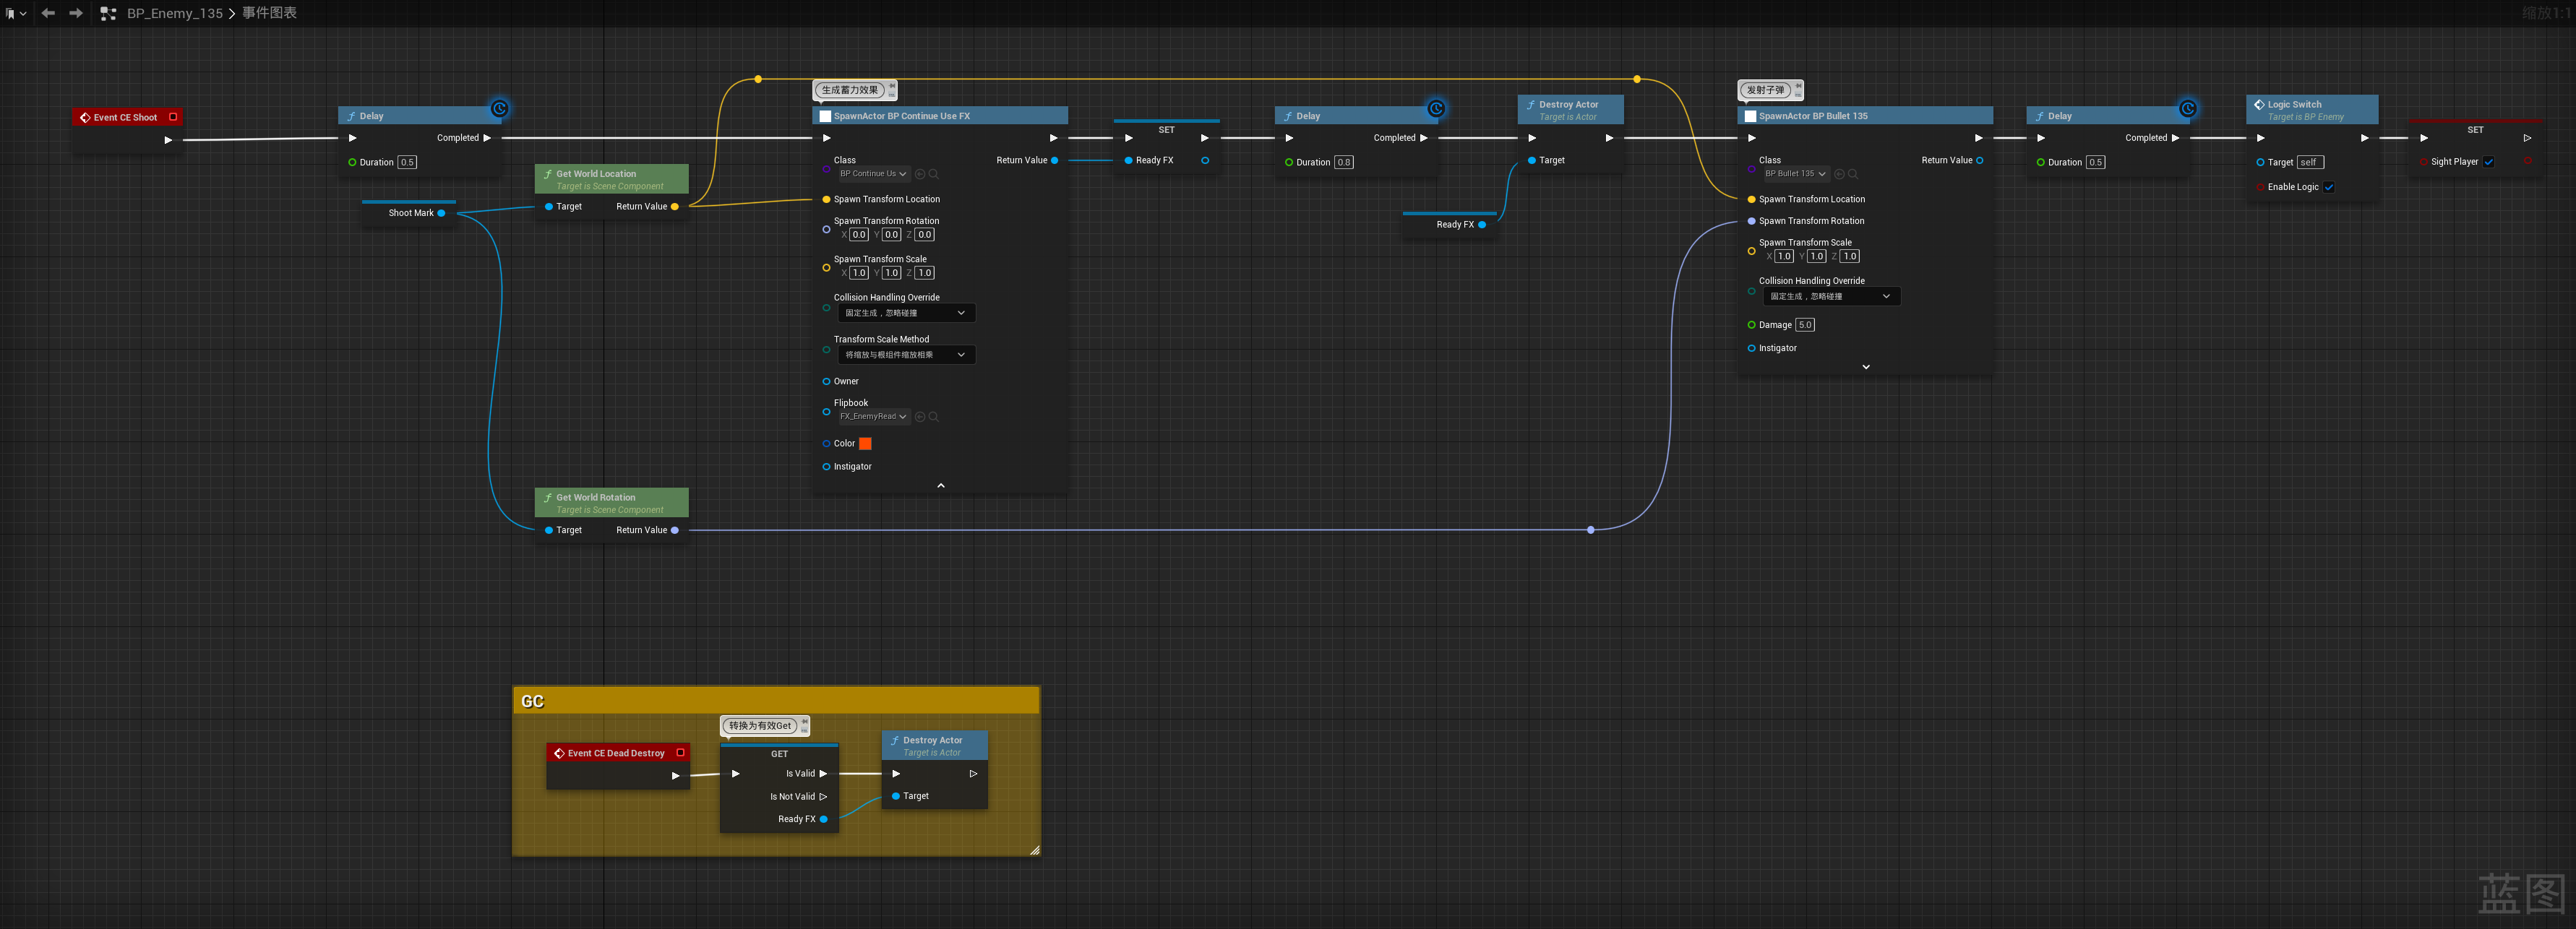
Task: Use selected asset arrow for BP Continue Use FX class
Action: [x=920, y=174]
